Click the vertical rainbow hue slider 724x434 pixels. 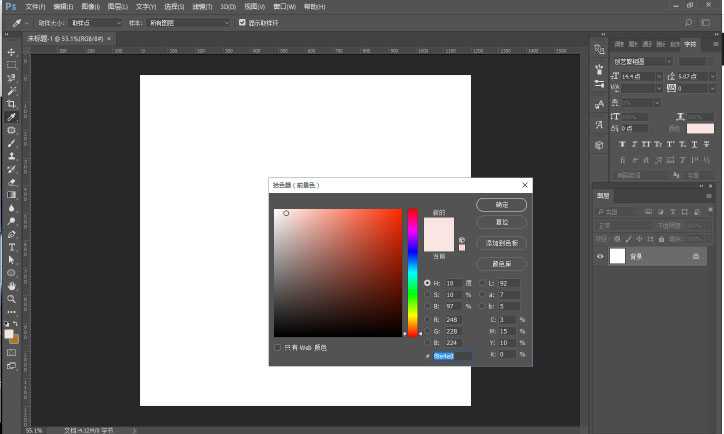pos(412,270)
